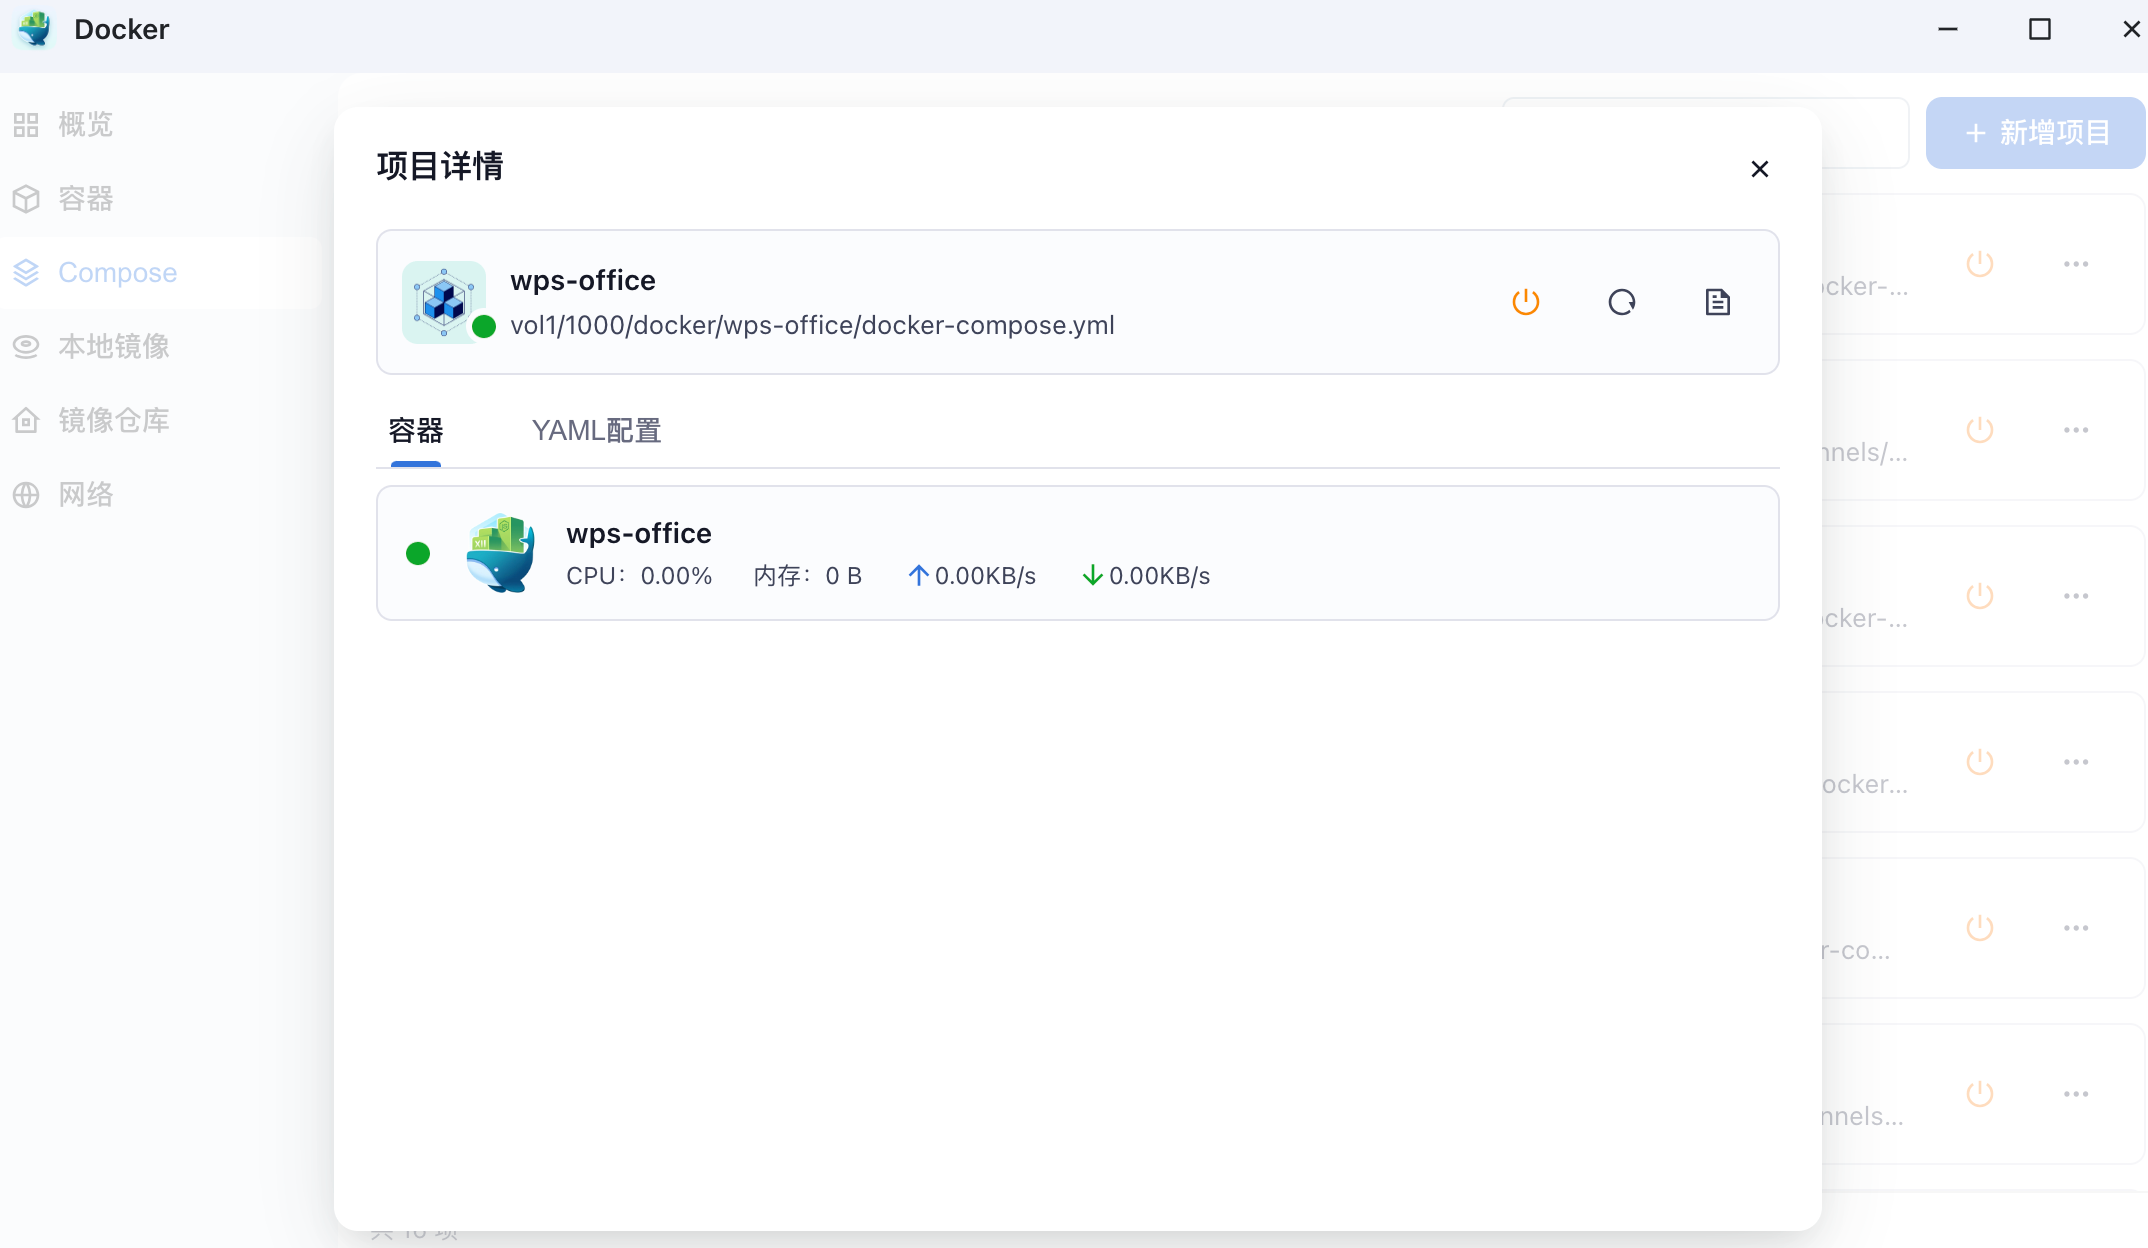The height and width of the screenshot is (1248, 2148).
Task: Toggle power on the first background project
Action: coord(1979,264)
